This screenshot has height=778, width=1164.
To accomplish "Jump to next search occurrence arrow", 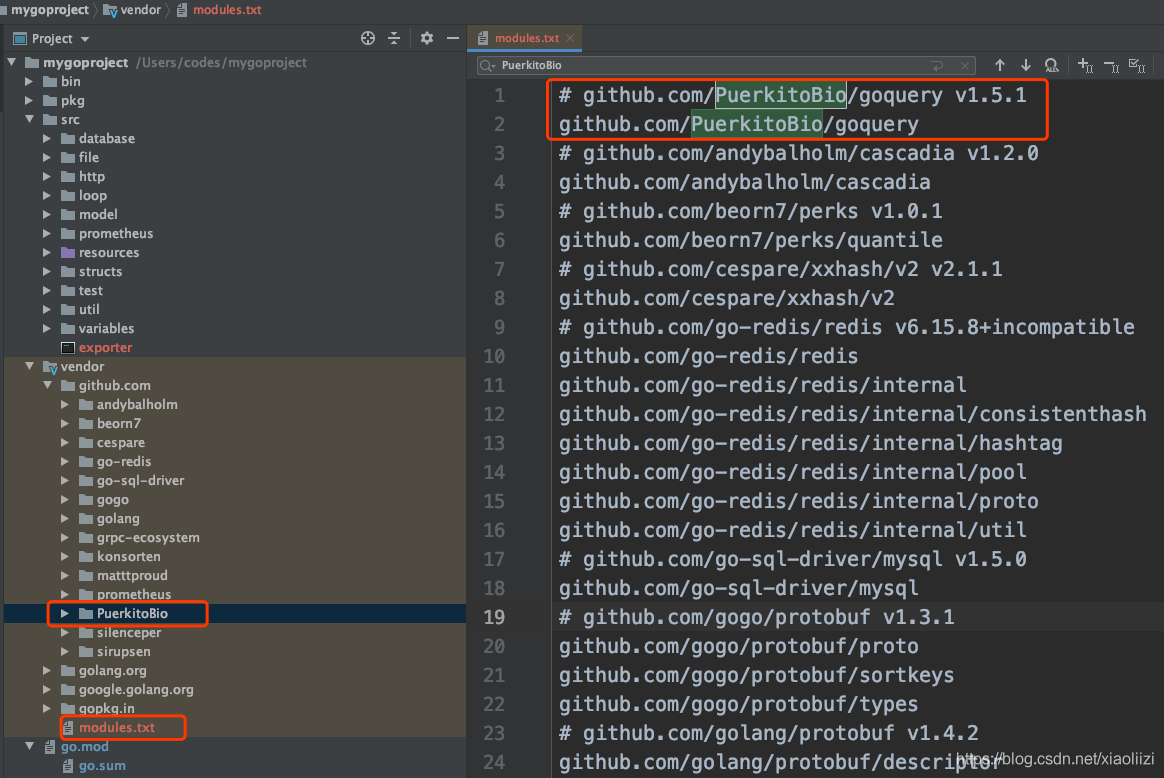I will [1025, 65].
